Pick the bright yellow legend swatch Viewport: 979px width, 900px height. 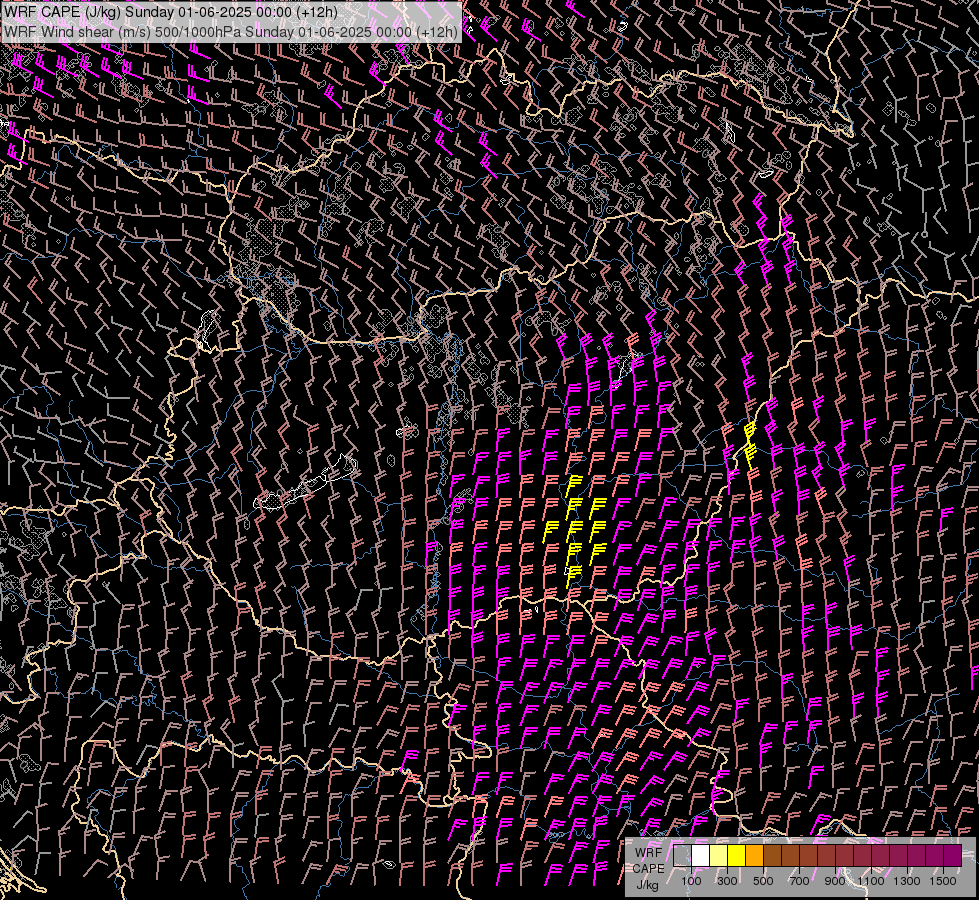pos(736,855)
